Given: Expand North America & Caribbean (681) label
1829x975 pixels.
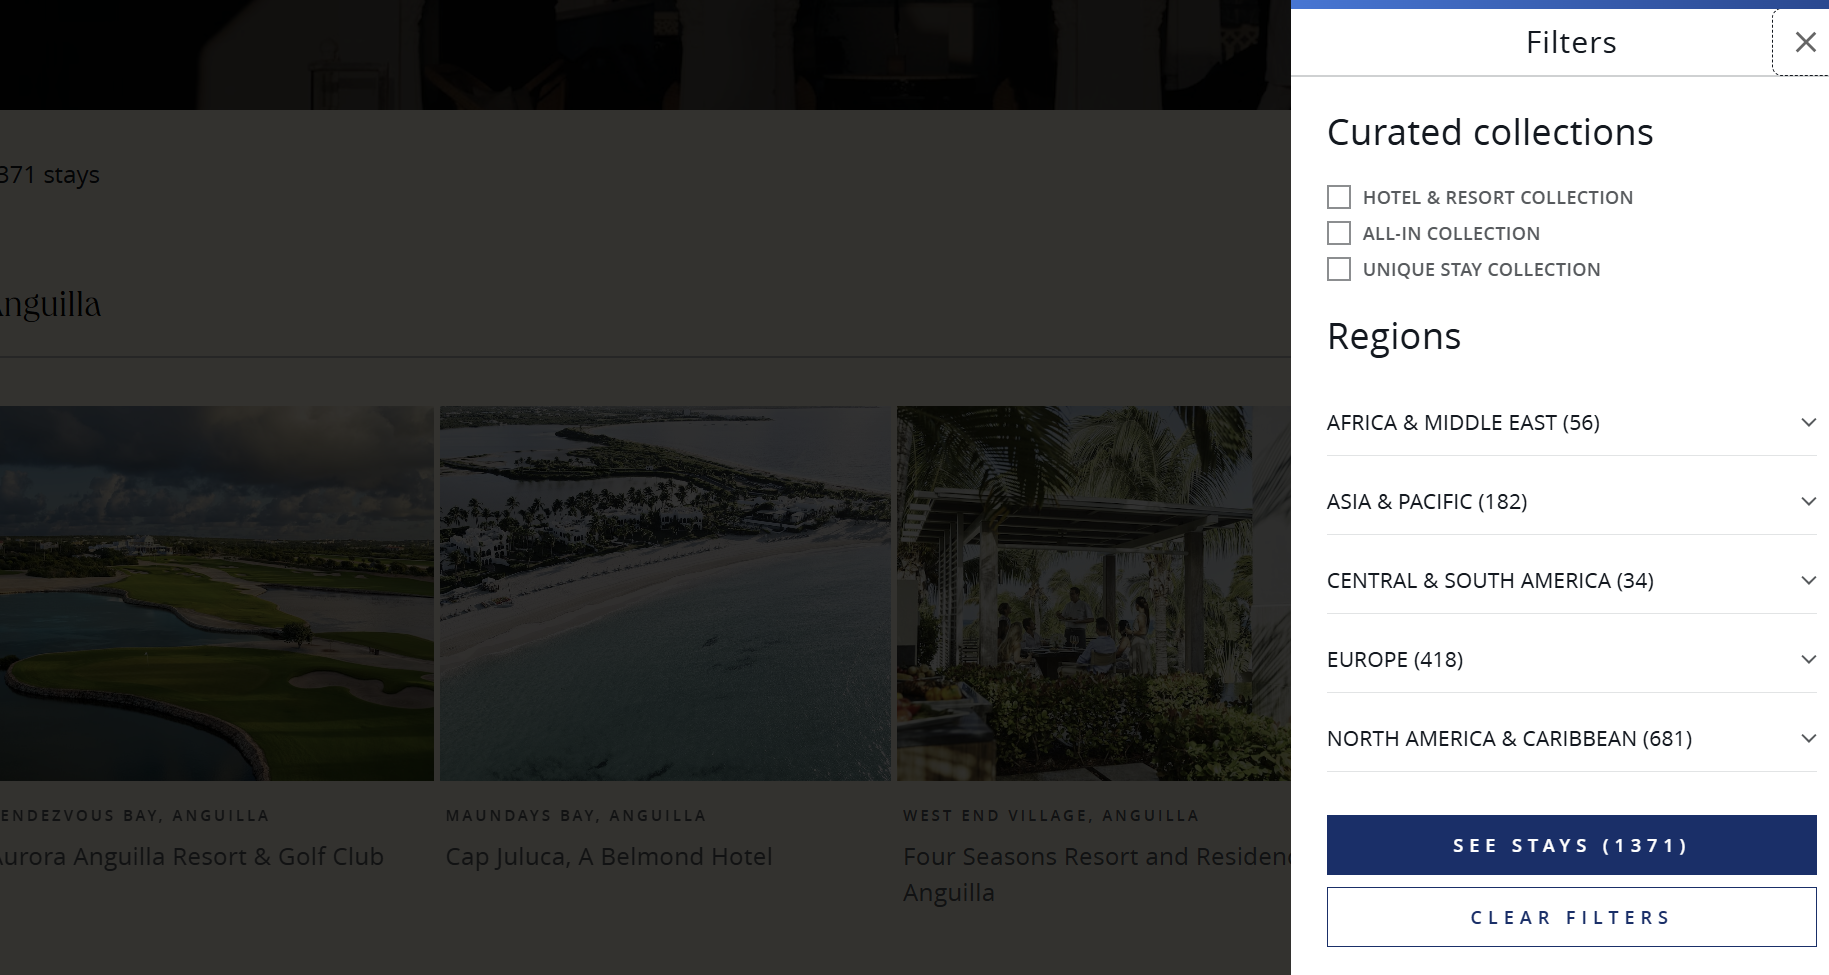Looking at the screenshot, I should coord(1509,738).
